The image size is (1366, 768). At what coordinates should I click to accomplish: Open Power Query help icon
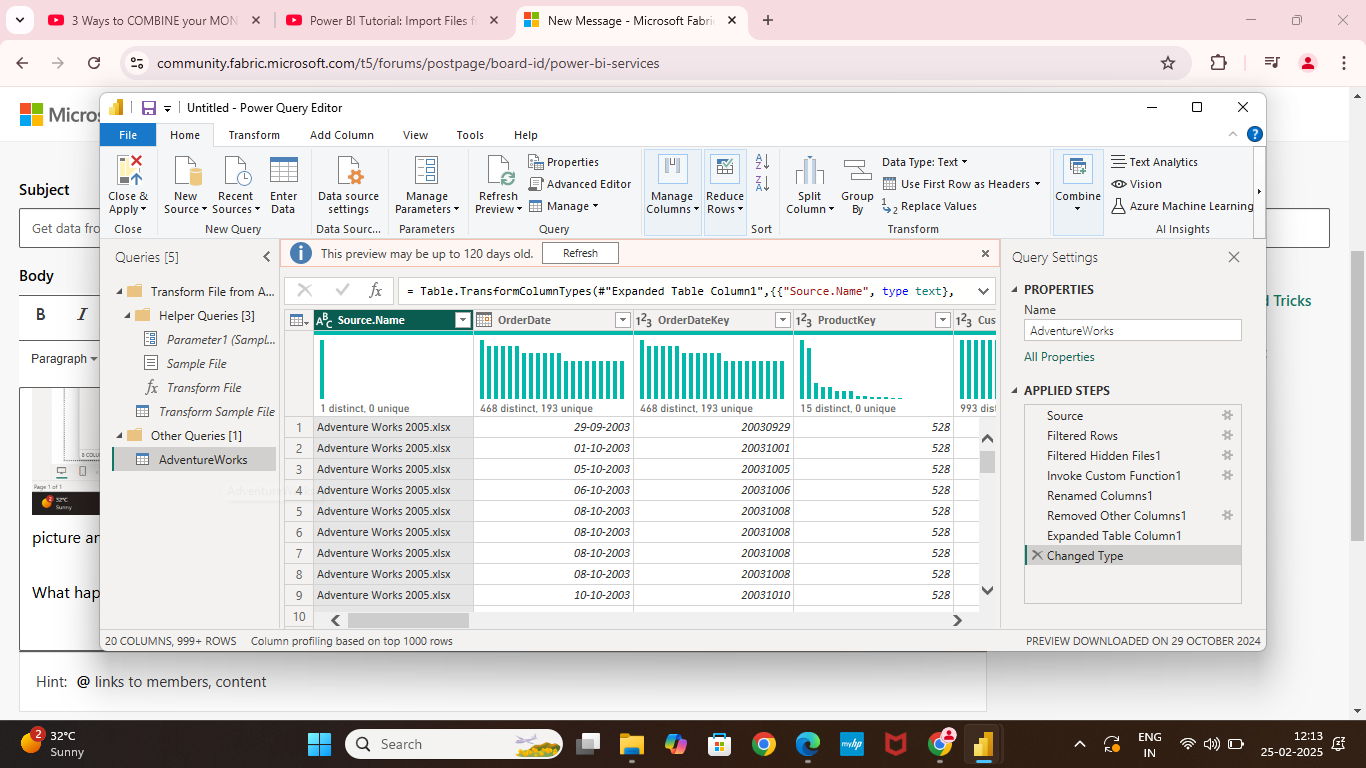(x=1254, y=134)
